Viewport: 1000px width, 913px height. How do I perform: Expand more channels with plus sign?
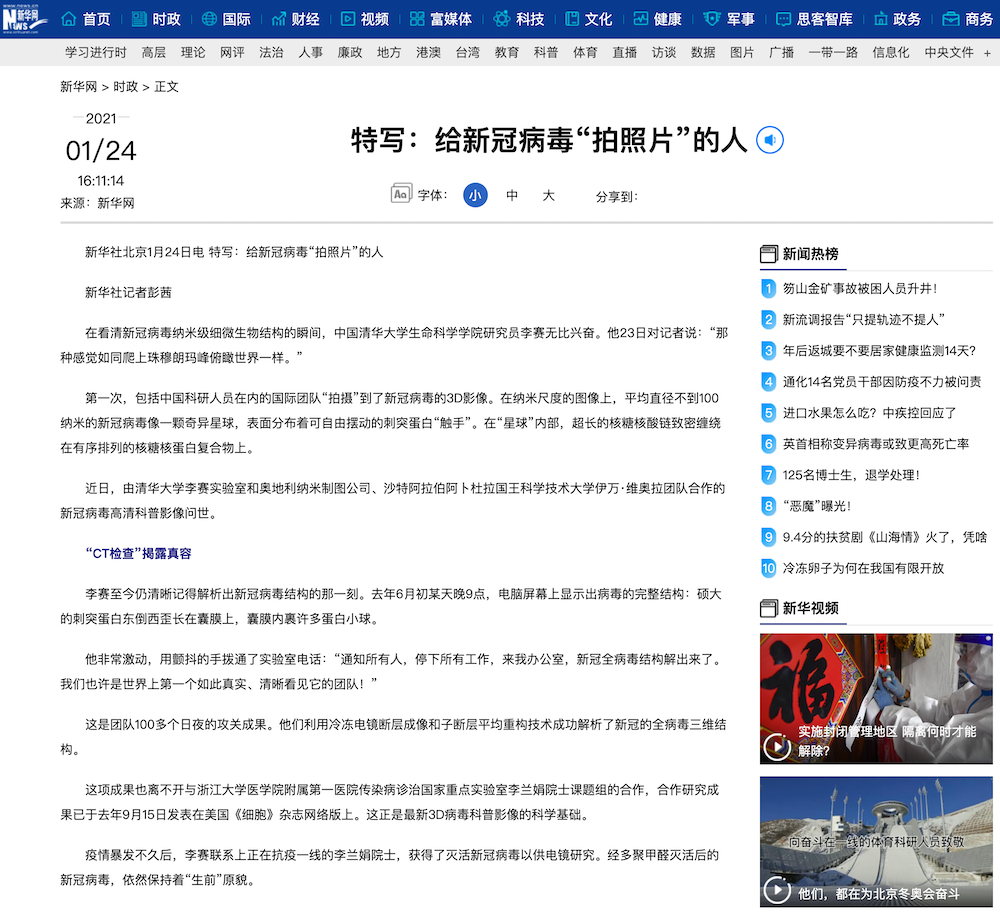987,54
